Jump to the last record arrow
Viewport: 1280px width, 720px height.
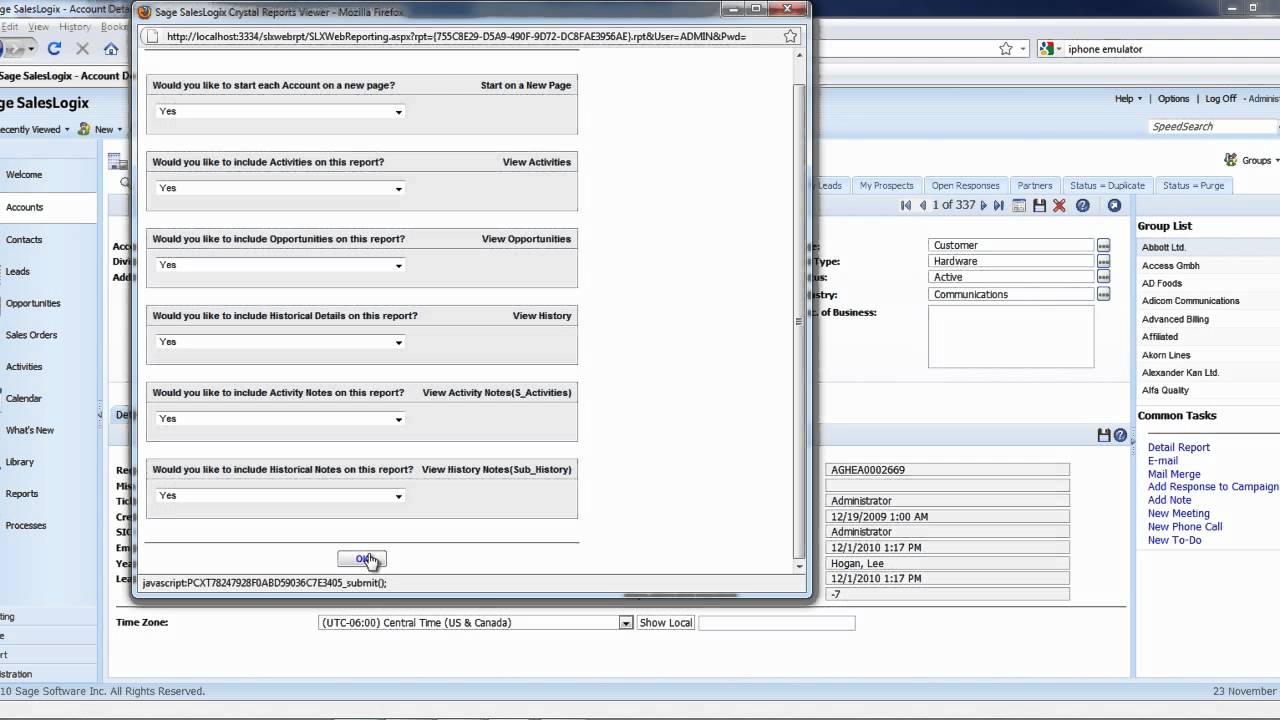(999, 205)
